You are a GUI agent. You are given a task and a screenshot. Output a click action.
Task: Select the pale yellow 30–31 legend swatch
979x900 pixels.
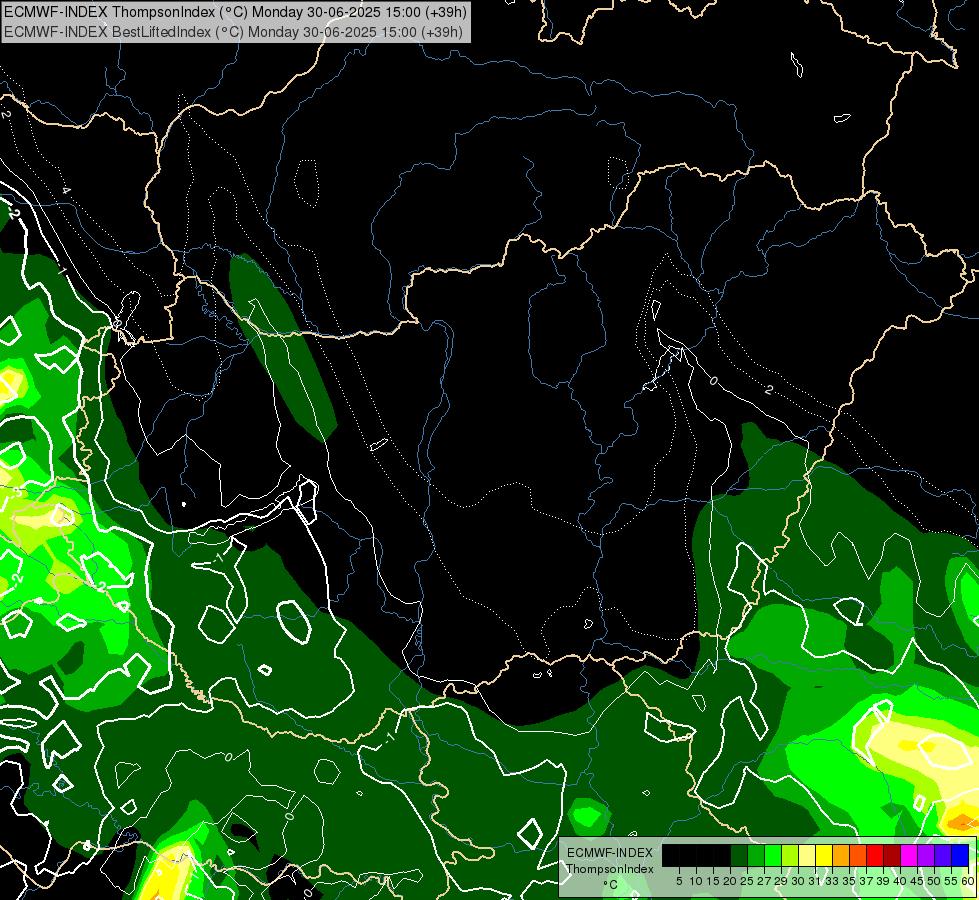tap(807, 855)
